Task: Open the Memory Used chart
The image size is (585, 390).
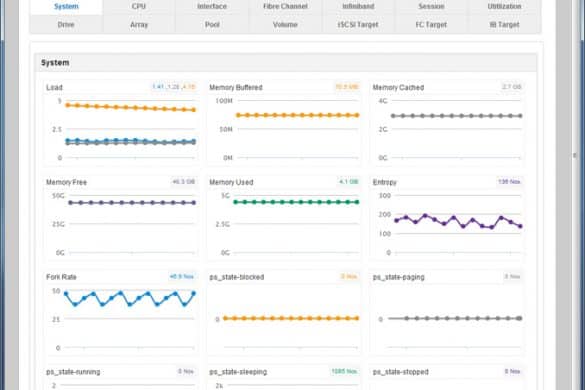Action: [x=284, y=224]
